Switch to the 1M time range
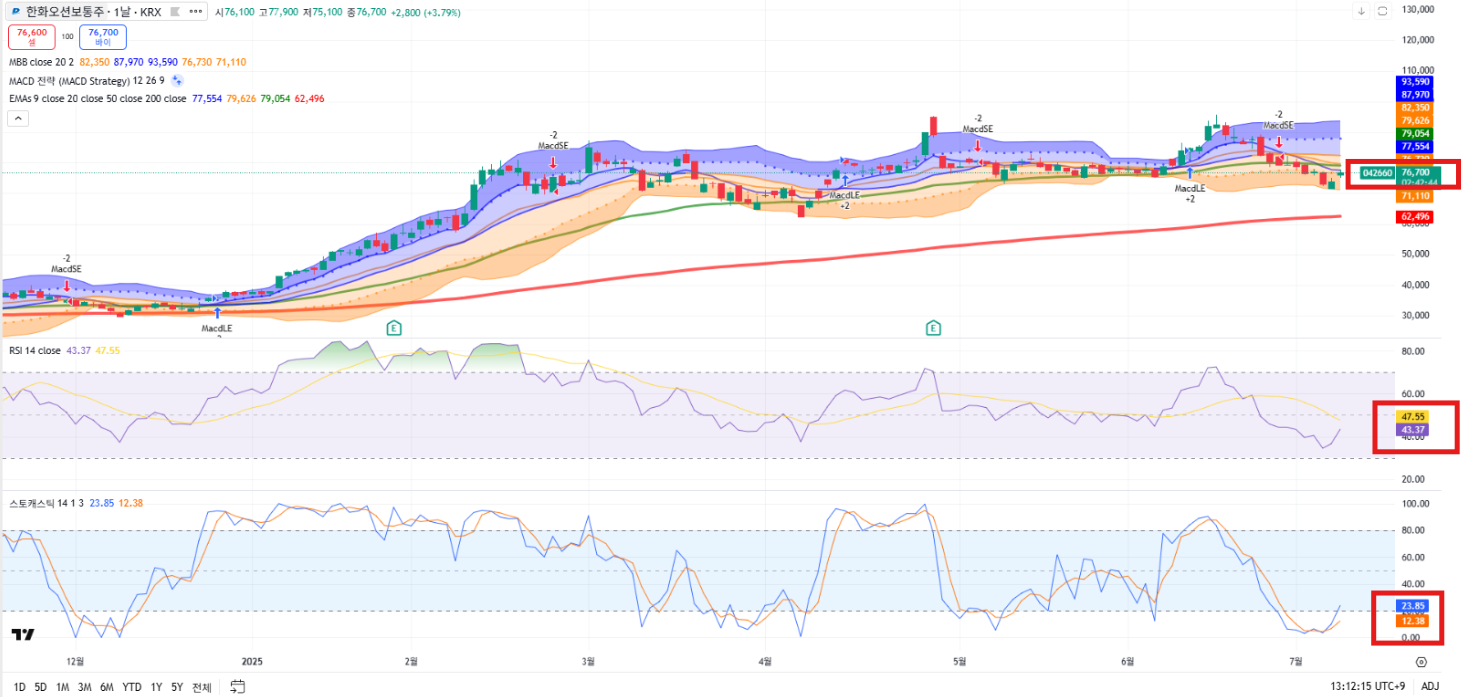This screenshot has width=1462, height=697. pyautogui.click(x=62, y=687)
